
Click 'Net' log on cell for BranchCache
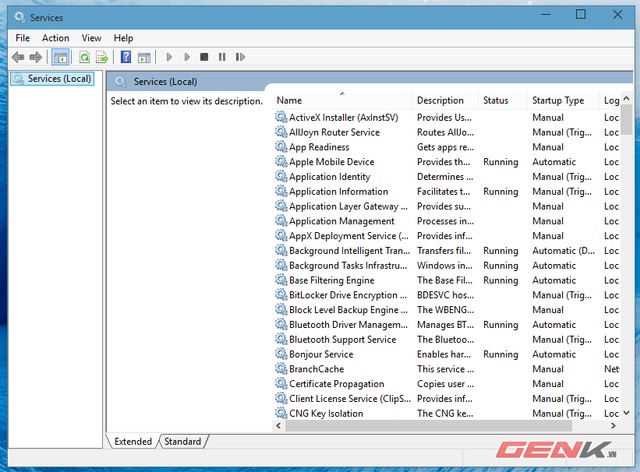[611, 369]
